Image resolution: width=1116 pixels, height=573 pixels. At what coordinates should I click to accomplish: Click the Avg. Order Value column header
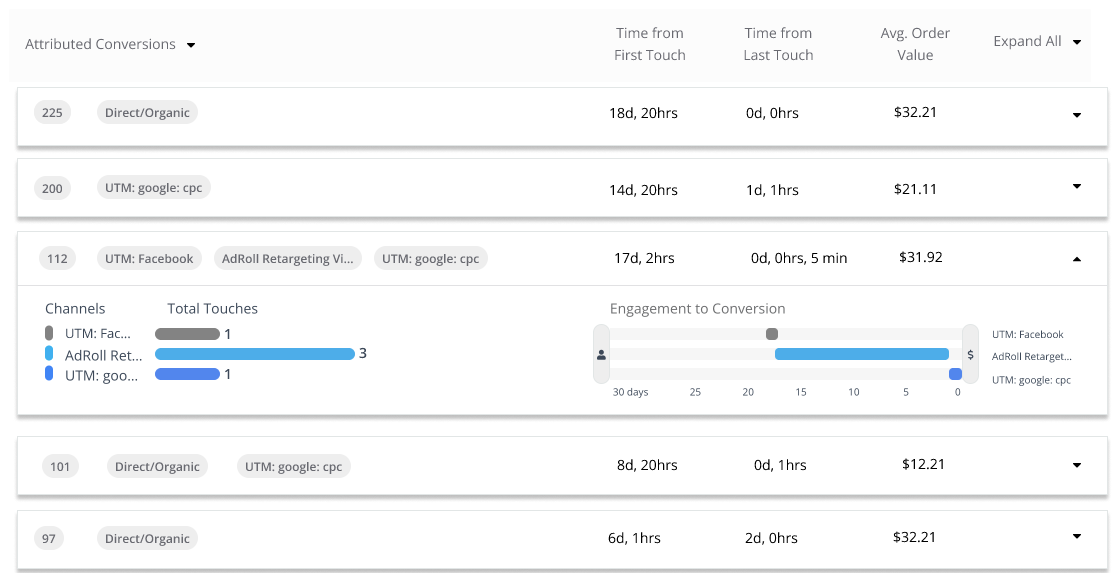[915, 44]
